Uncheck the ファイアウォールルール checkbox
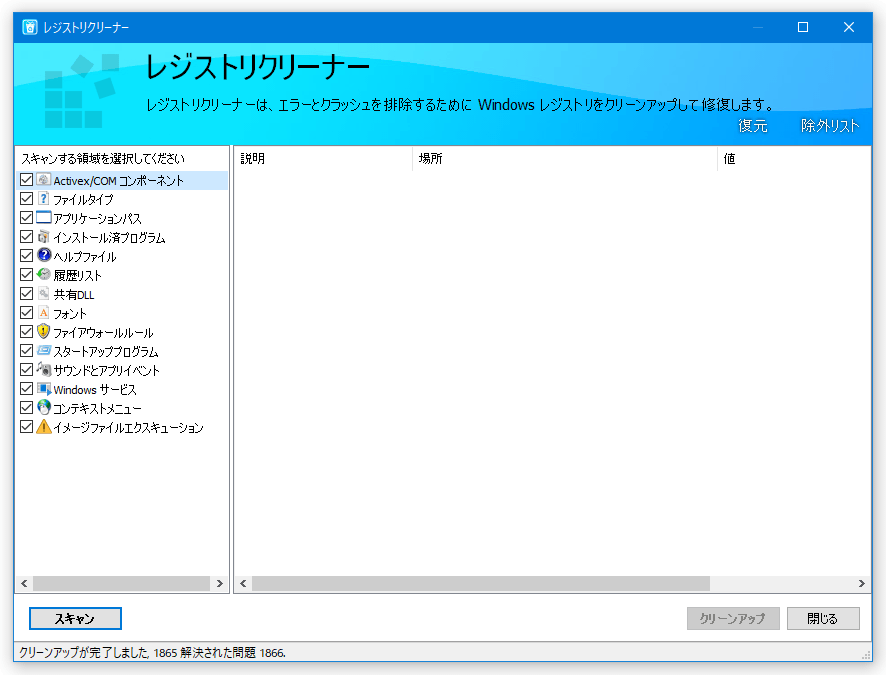The image size is (886, 675). 26,332
